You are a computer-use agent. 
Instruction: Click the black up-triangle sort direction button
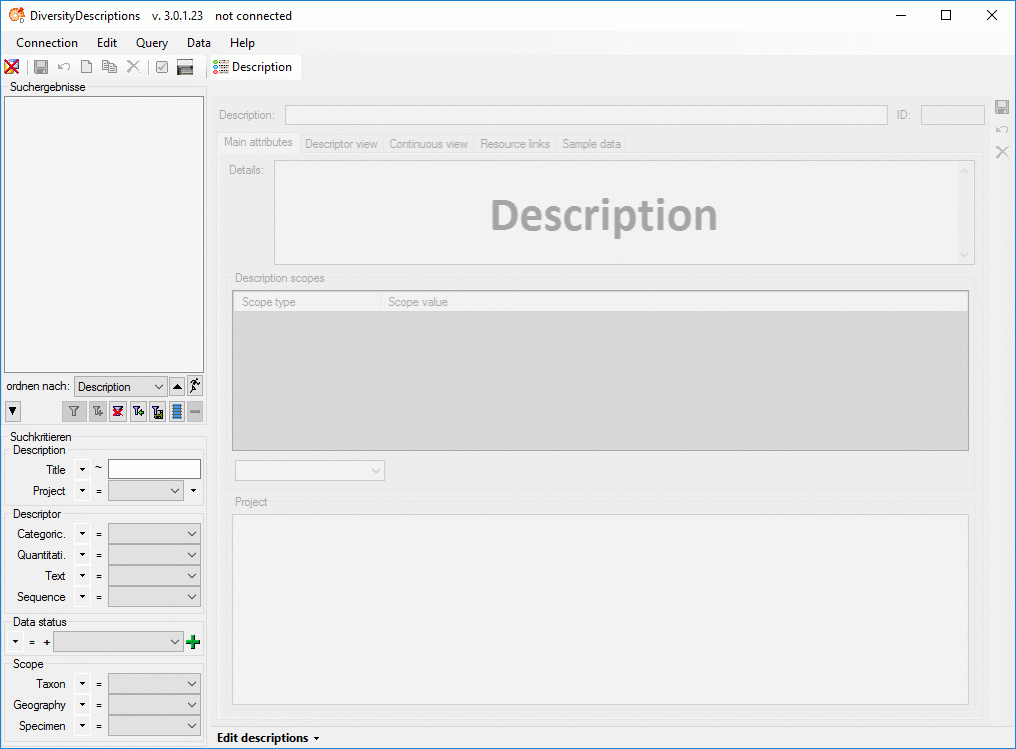pyautogui.click(x=177, y=386)
